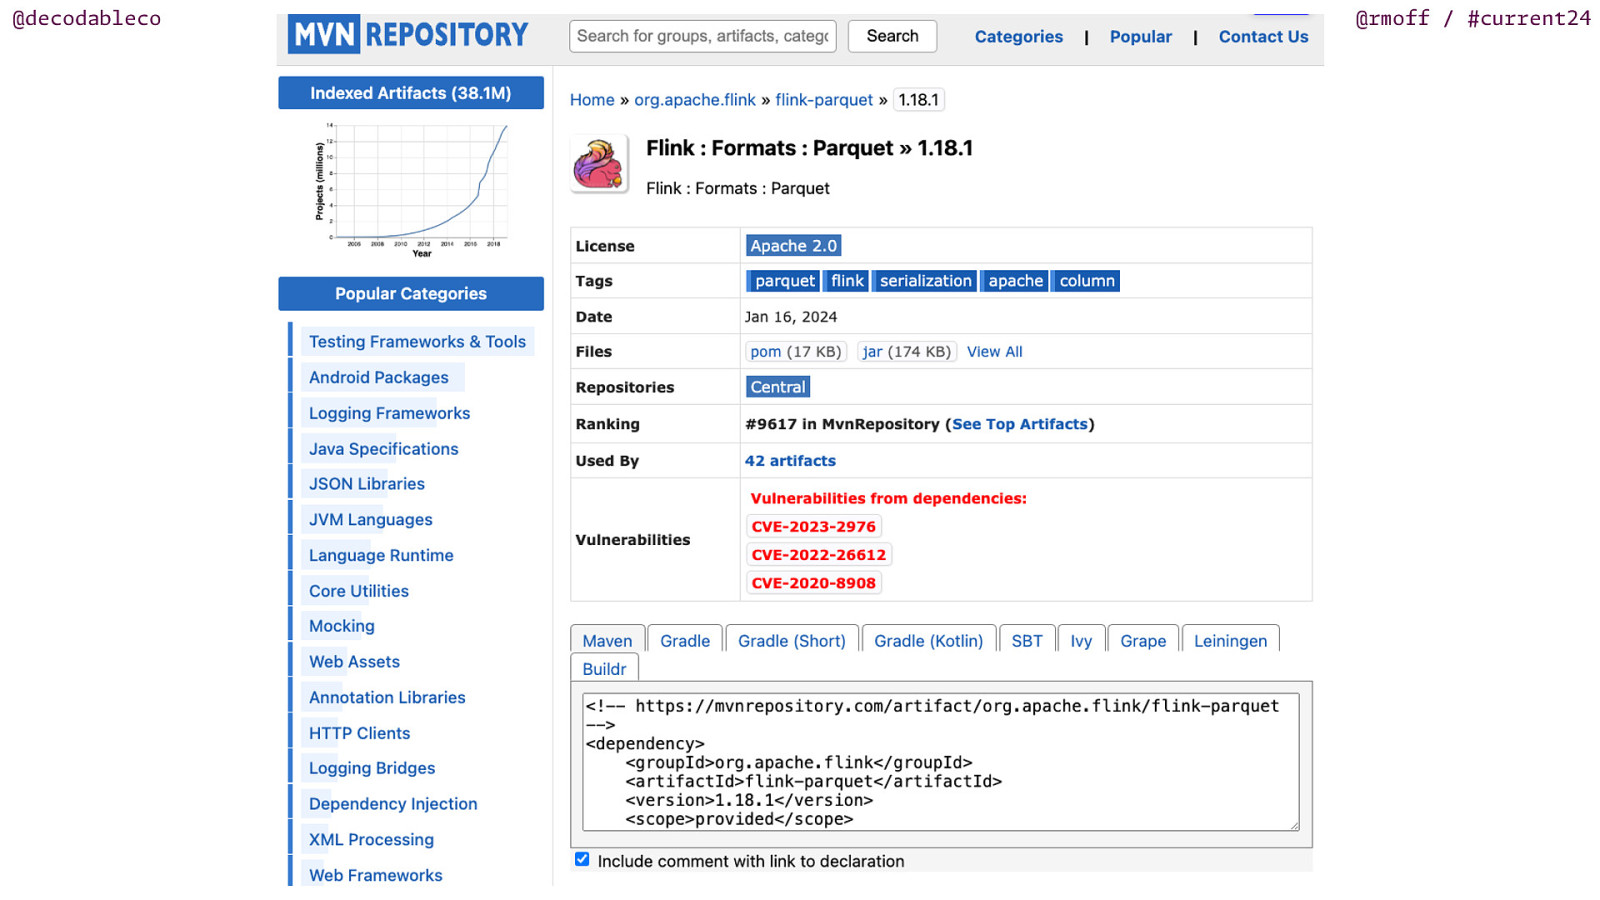1600x900 pixels.
Task: Open XML Processing category
Action: coord(371,840)
